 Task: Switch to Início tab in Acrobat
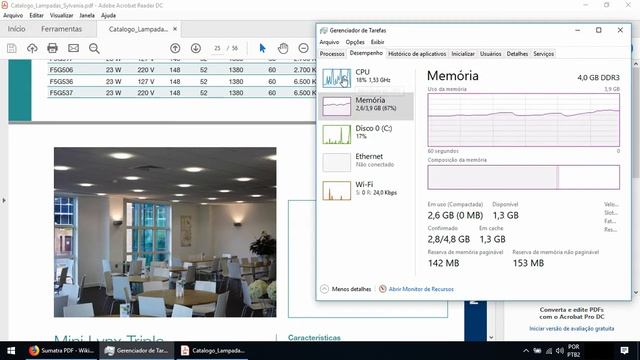(16, 29)
